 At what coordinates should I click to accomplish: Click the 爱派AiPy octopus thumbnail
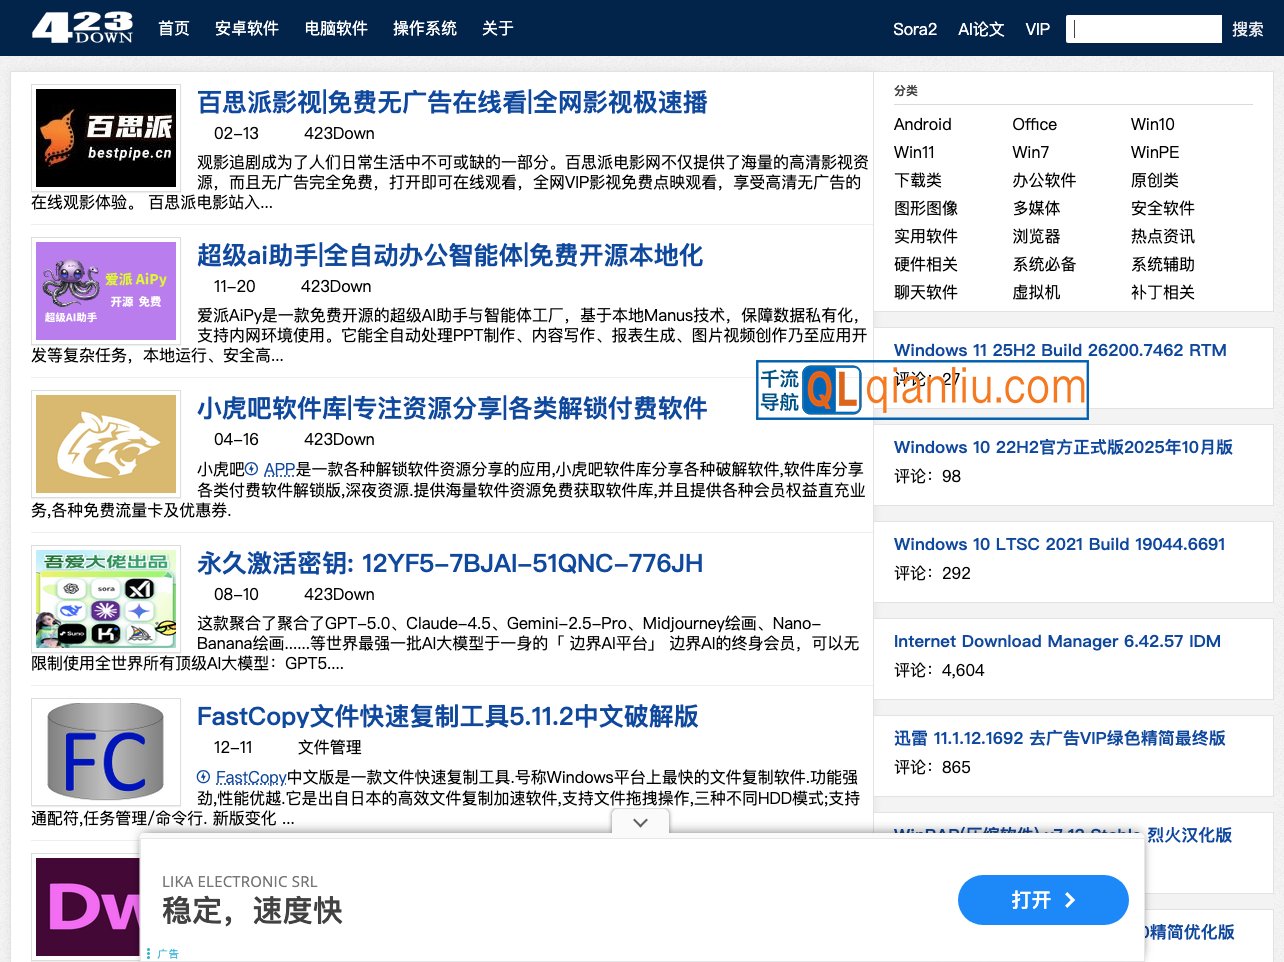pyautogui.click(x=105, y=290)
